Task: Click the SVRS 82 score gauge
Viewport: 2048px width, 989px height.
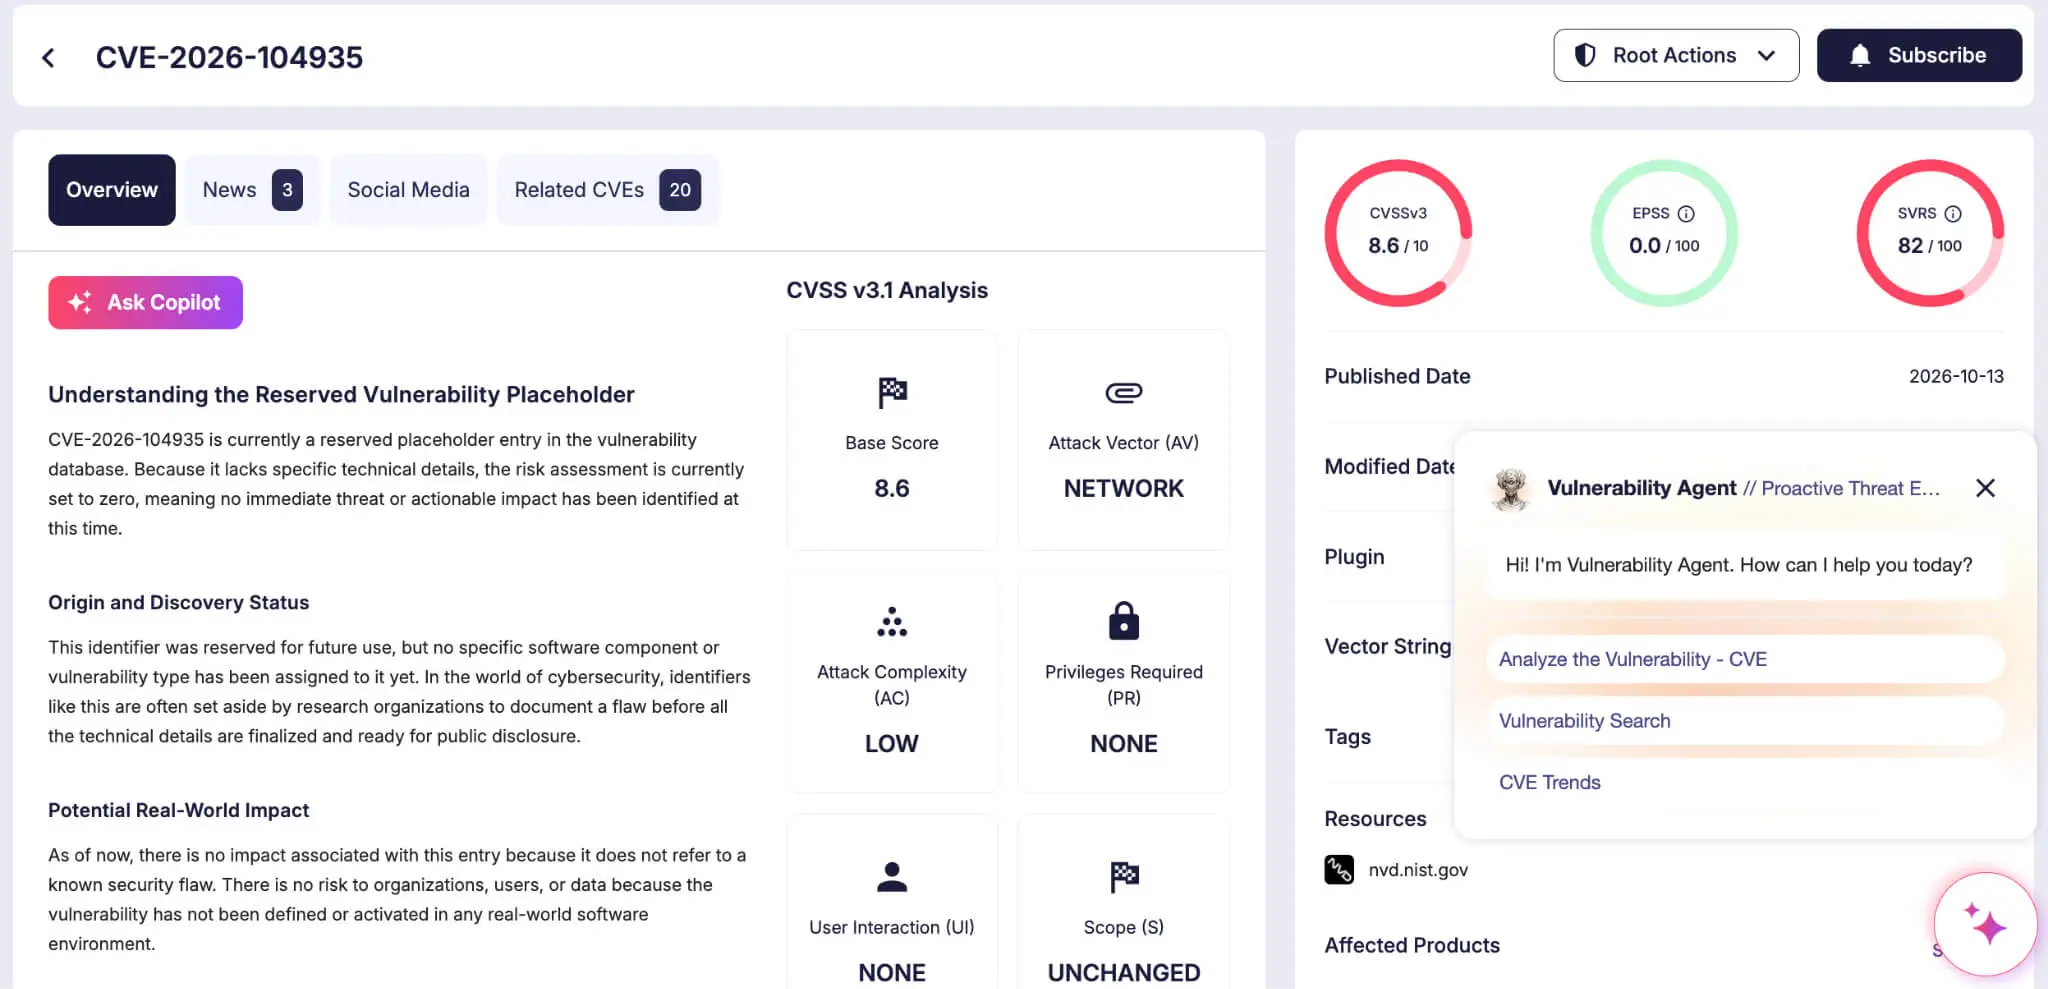Action: [1930, 233]
